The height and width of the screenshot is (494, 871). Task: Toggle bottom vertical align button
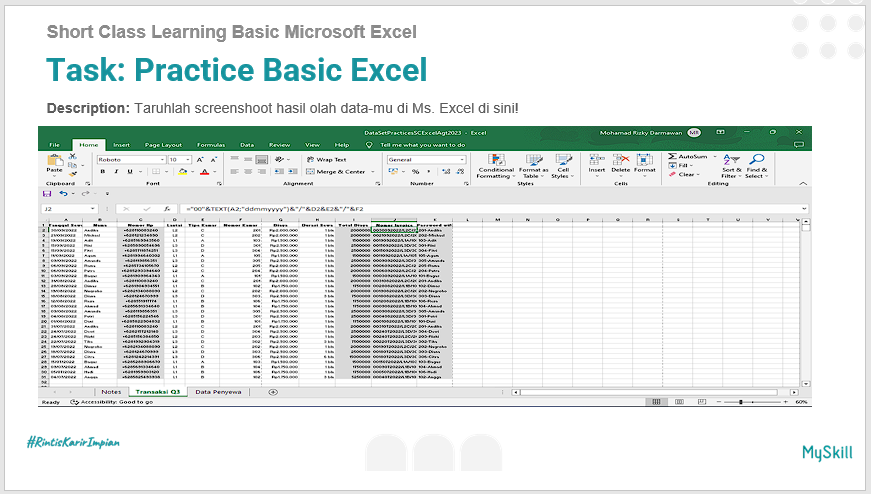tap(262, 159)
